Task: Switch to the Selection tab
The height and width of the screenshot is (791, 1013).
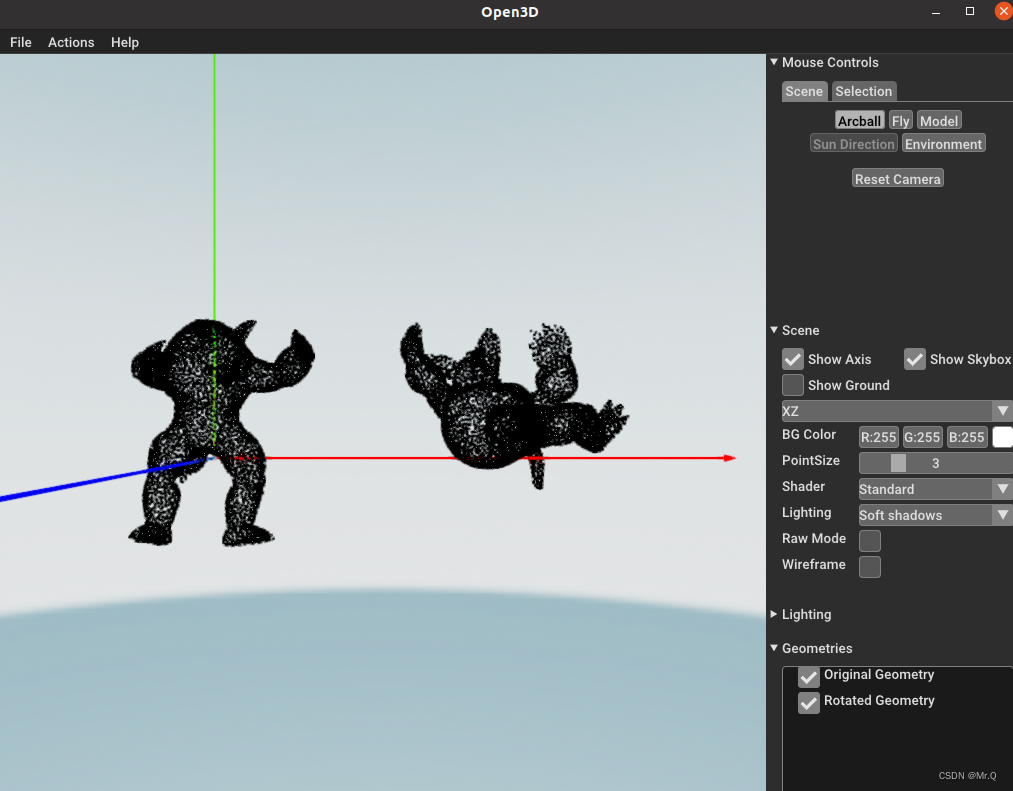Action: [863, 91]
